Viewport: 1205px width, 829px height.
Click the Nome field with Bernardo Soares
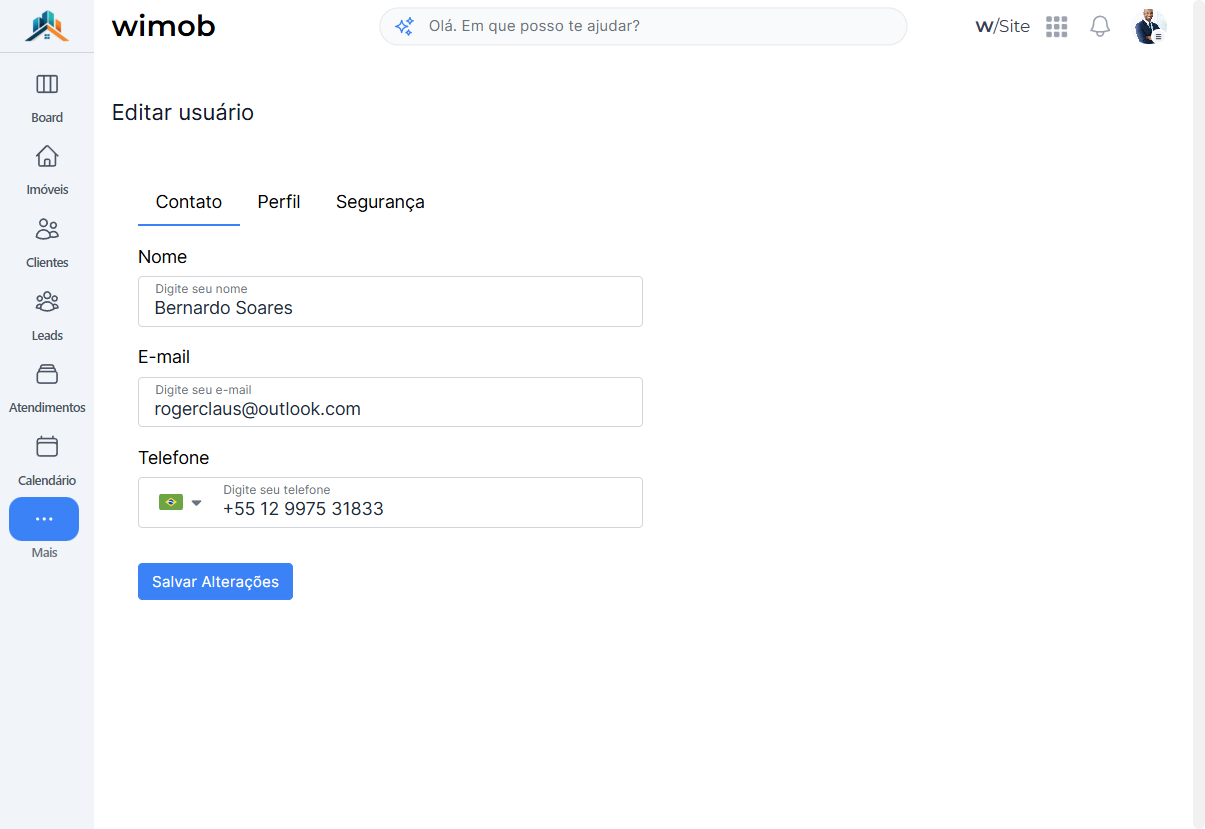390,301
